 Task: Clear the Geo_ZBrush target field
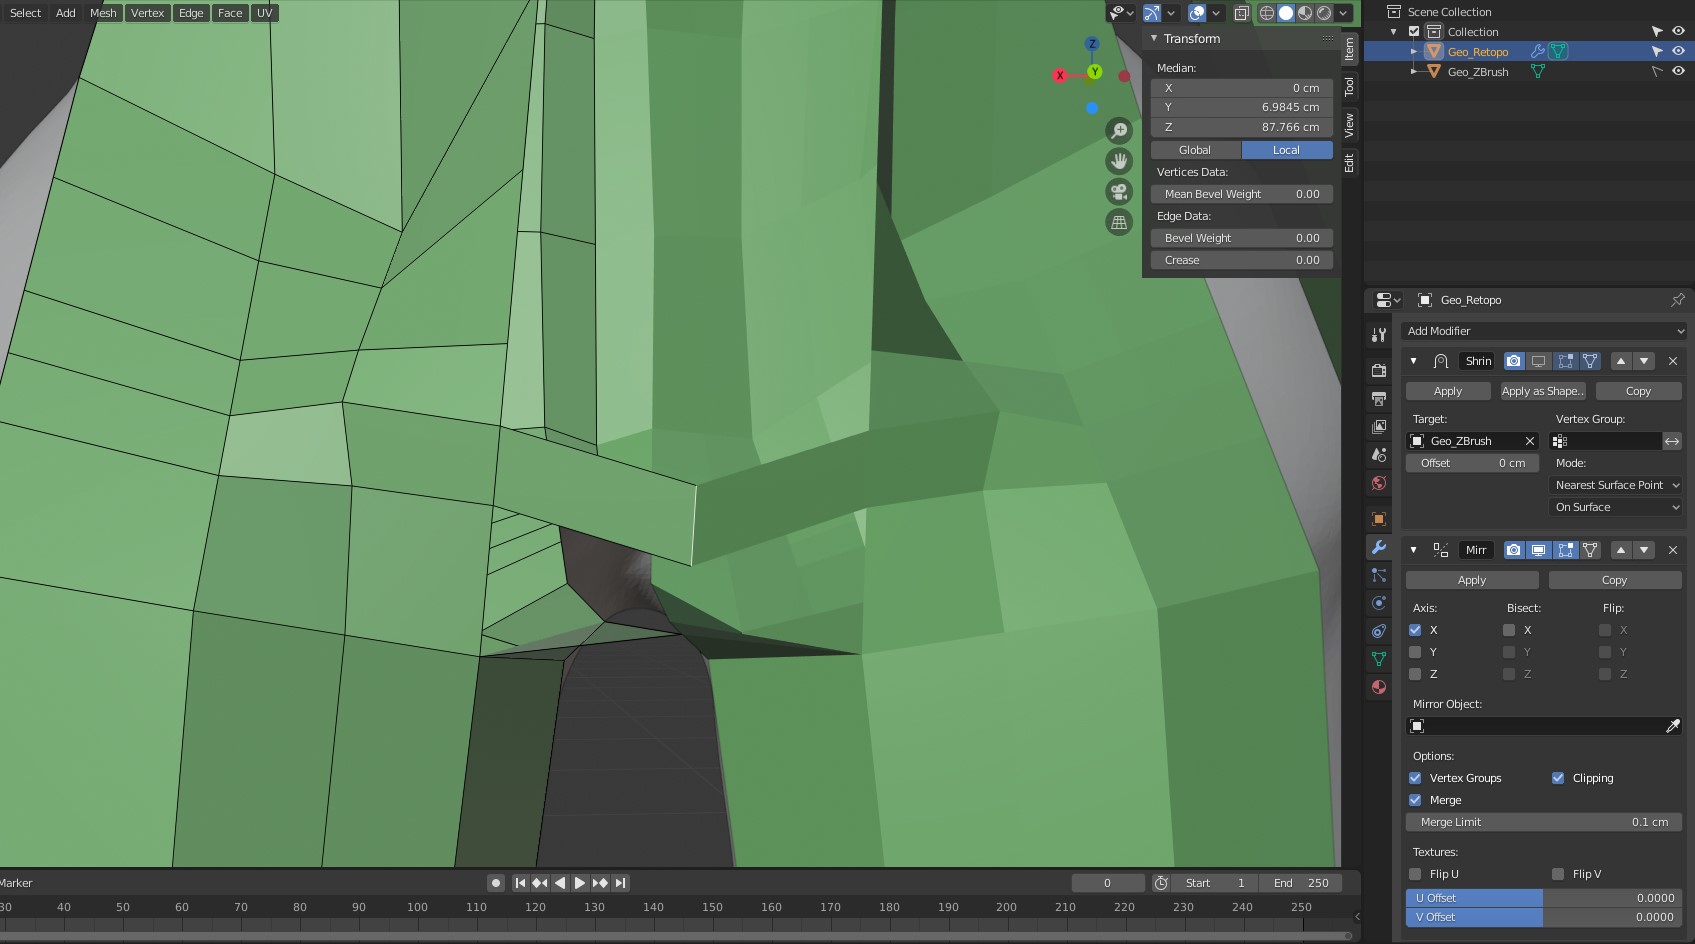(1529, 441)
